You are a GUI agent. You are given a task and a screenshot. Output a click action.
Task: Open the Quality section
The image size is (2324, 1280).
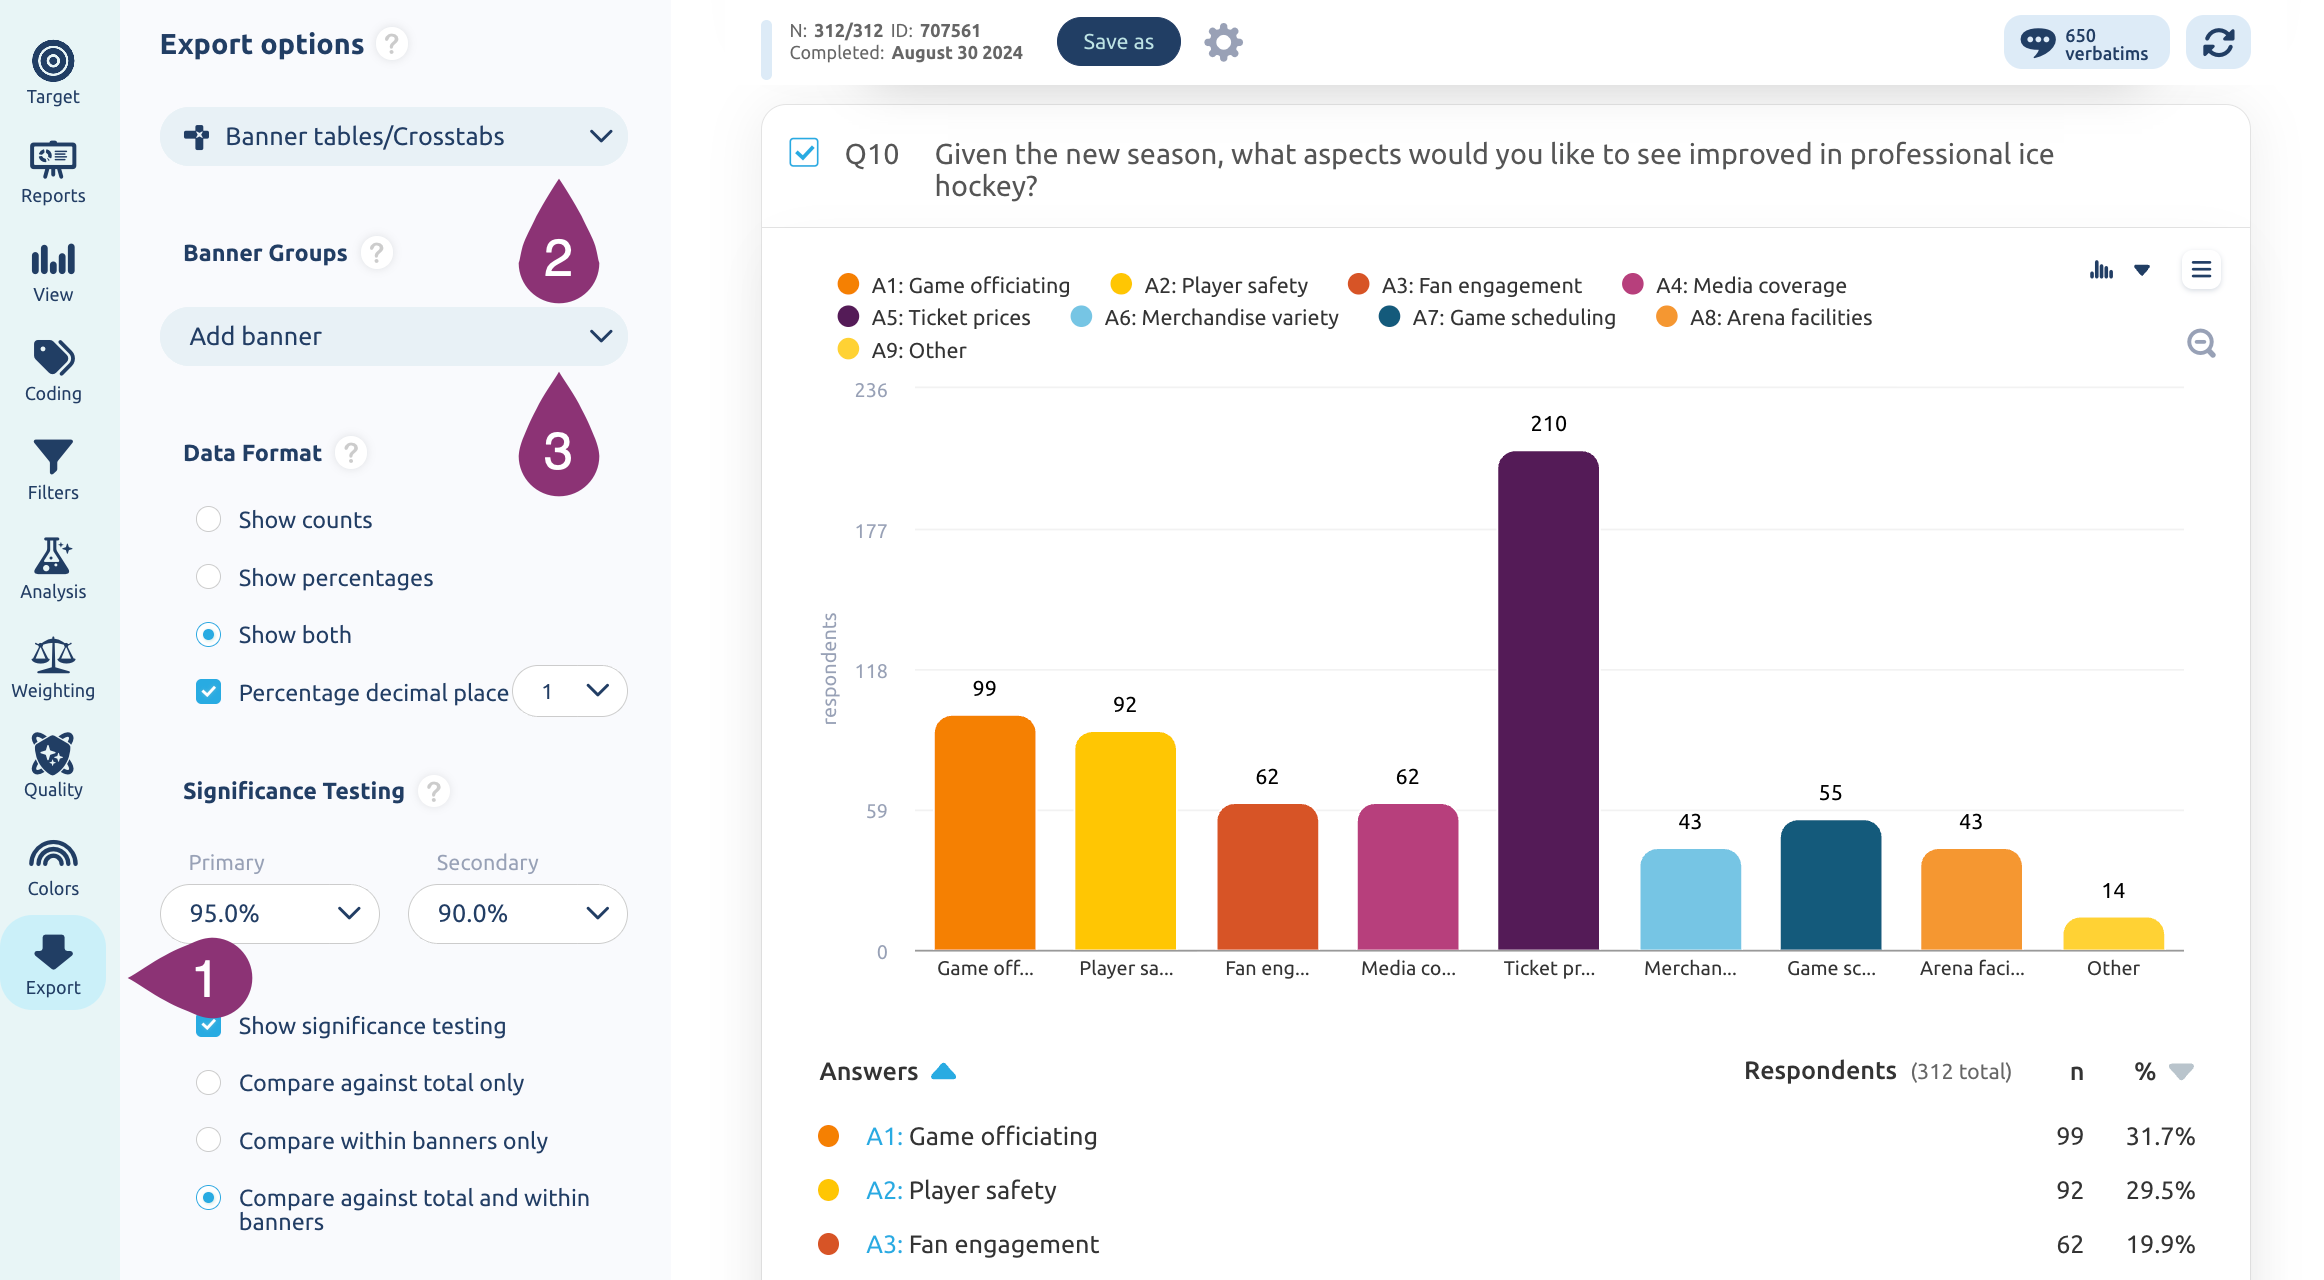[53, 766]
